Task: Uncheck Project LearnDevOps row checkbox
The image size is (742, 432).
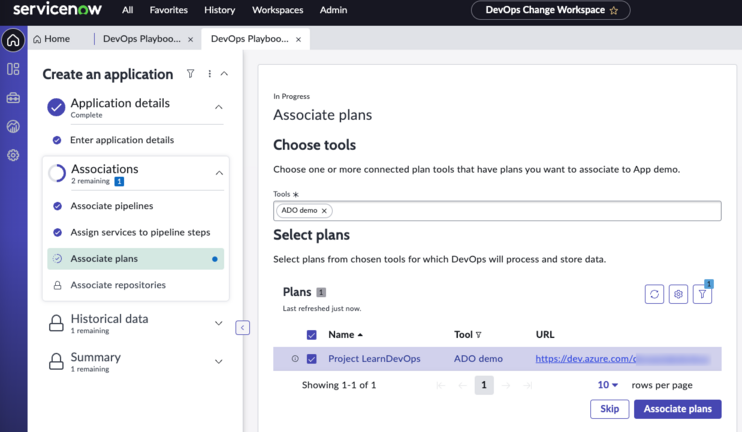Action: [x=311, y=359]
